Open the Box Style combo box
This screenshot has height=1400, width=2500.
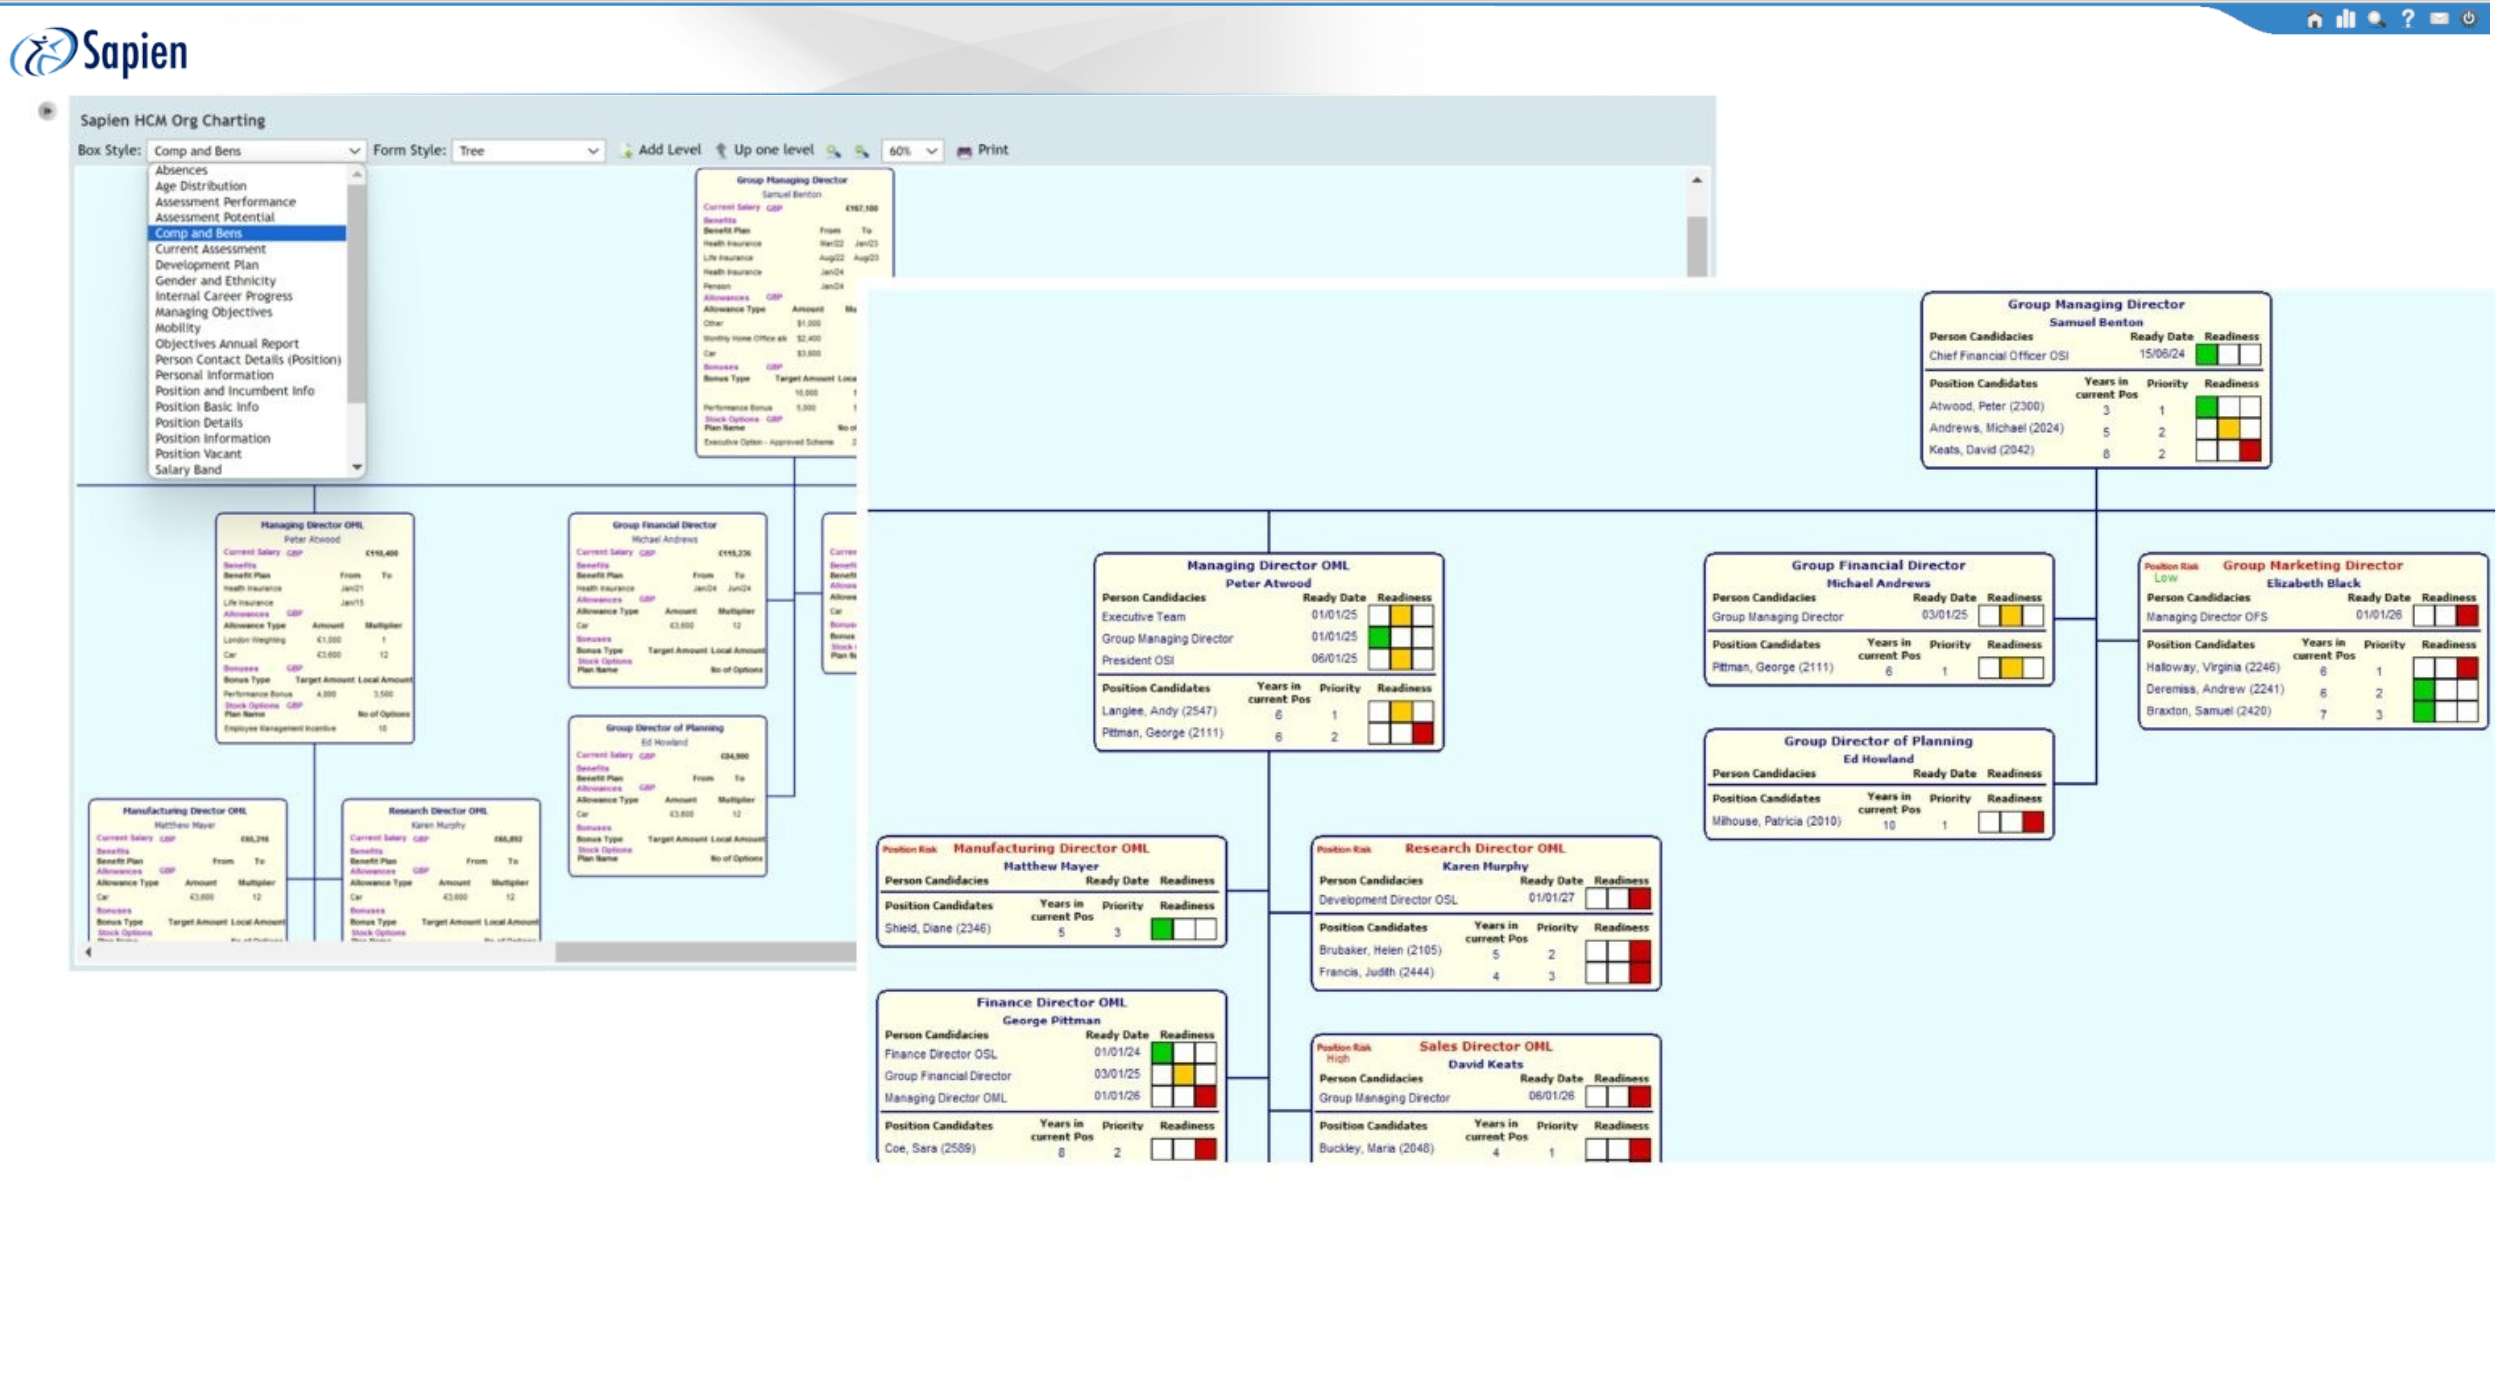click(x=256, y=151)
